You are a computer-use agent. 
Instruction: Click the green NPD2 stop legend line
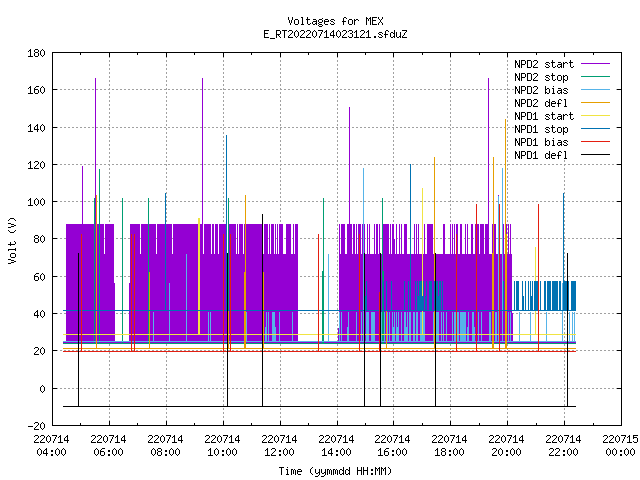(x=595, y=77)
